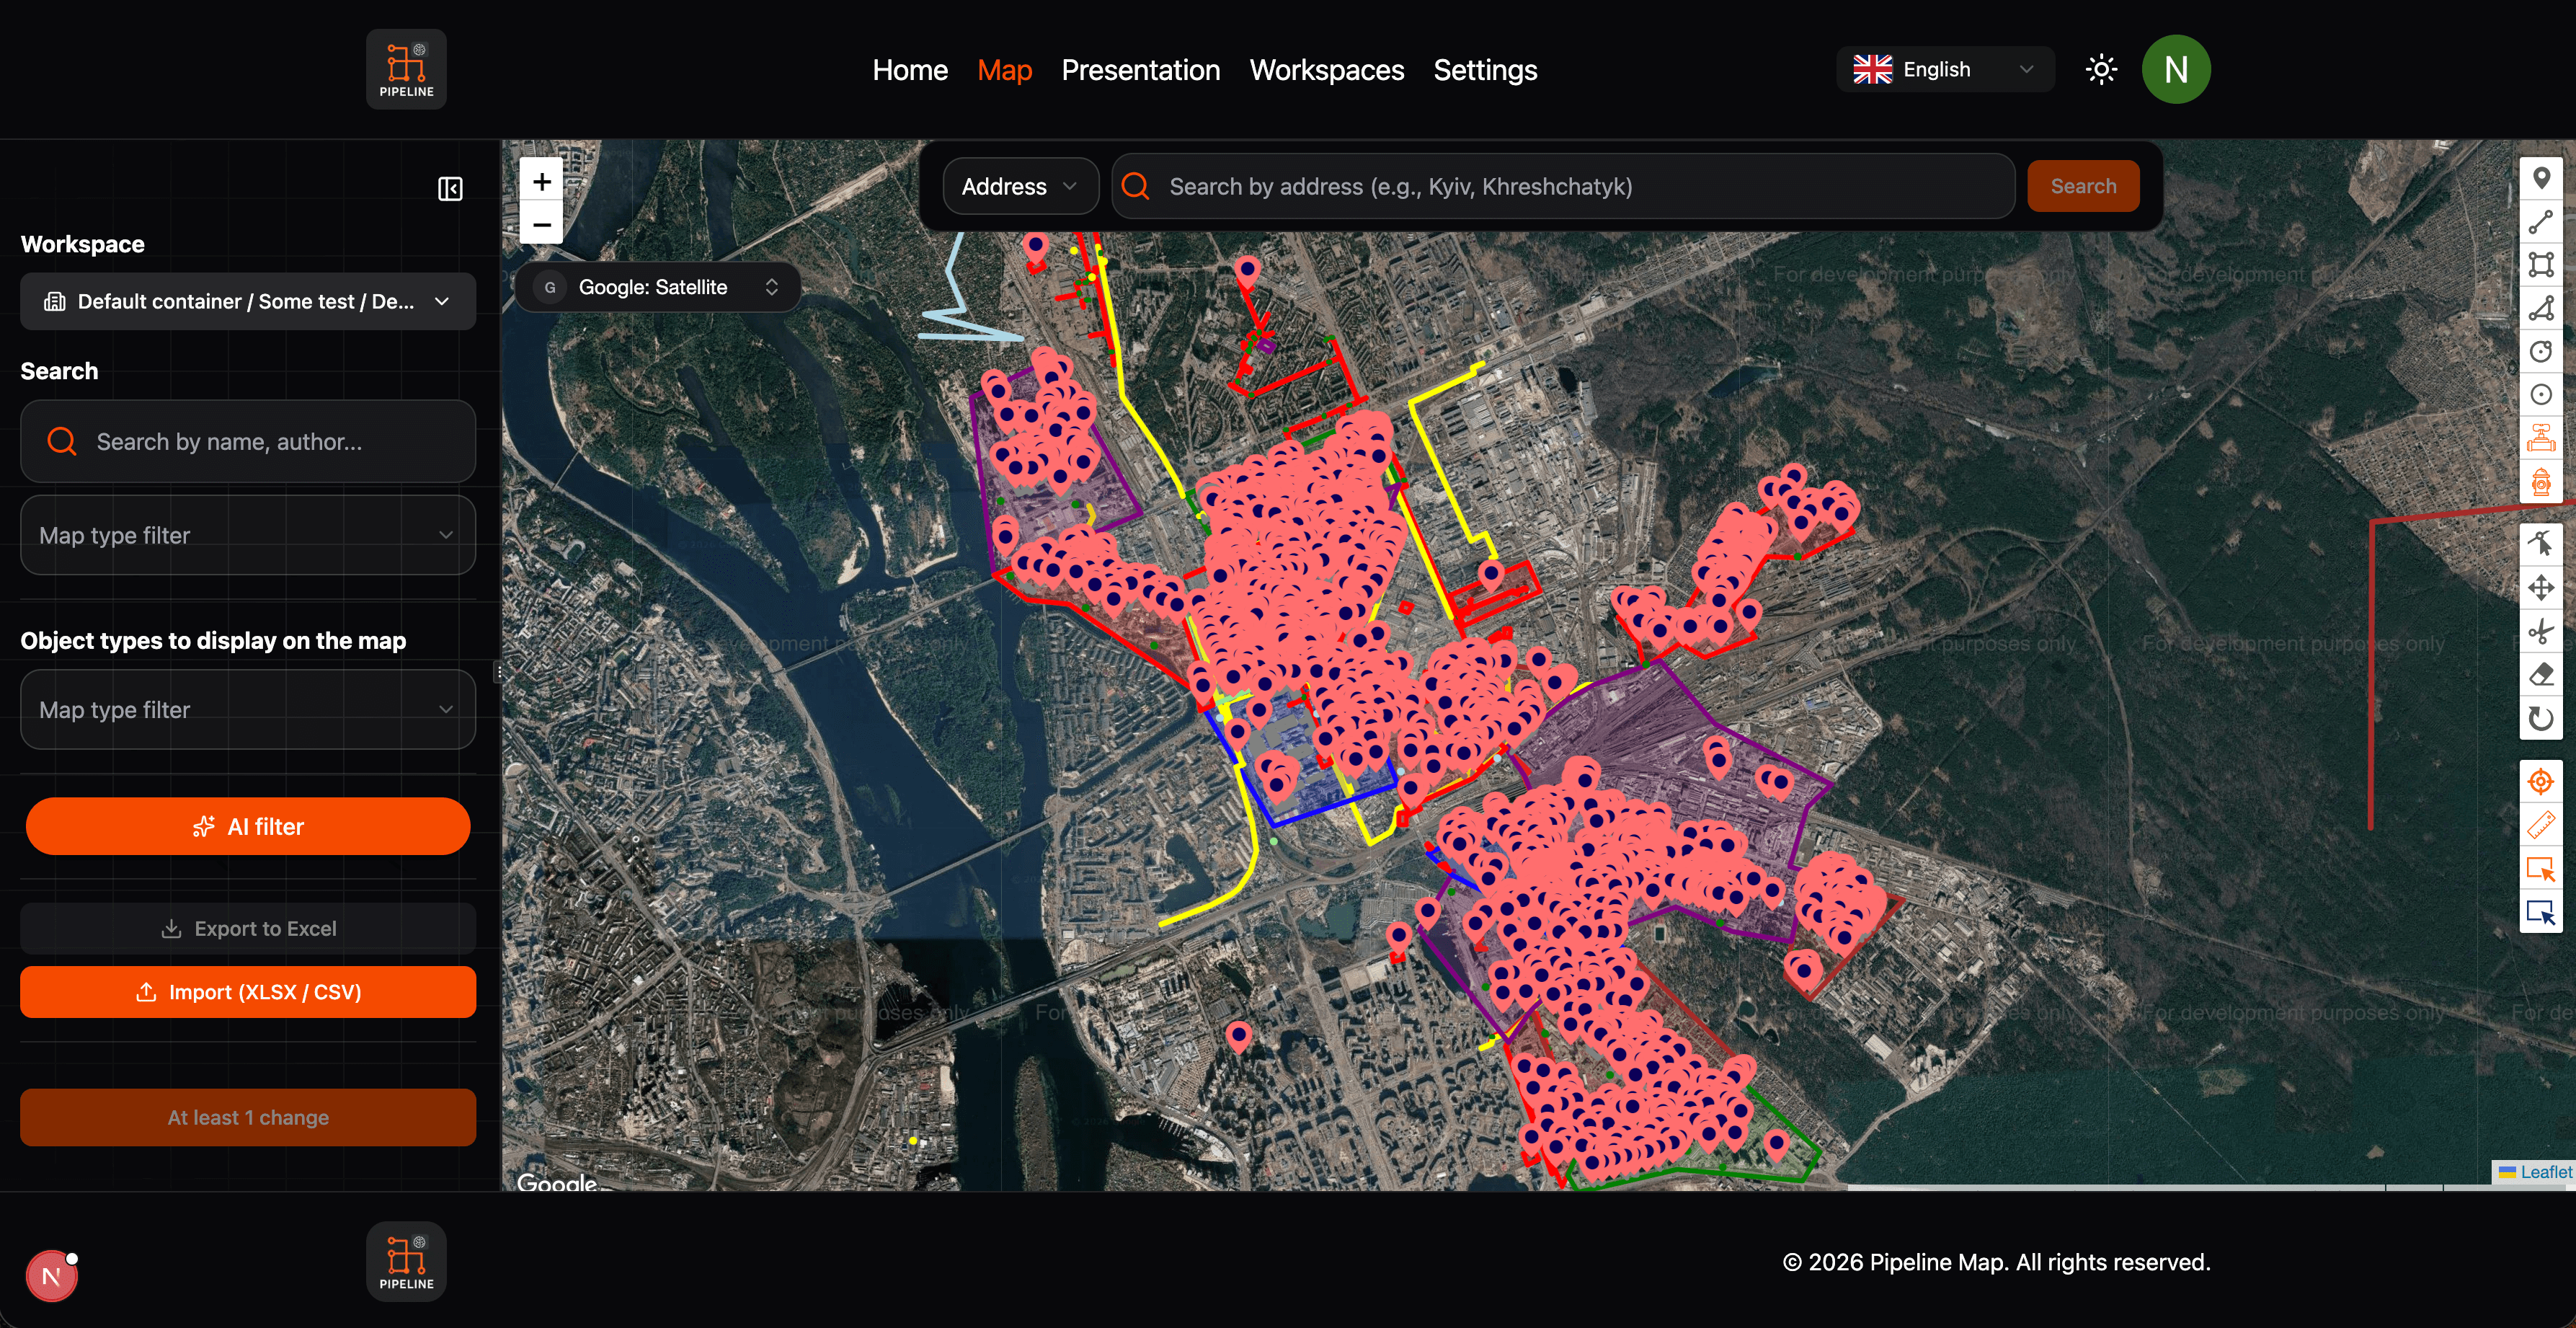Click the orange Search button

point(2083,186)
